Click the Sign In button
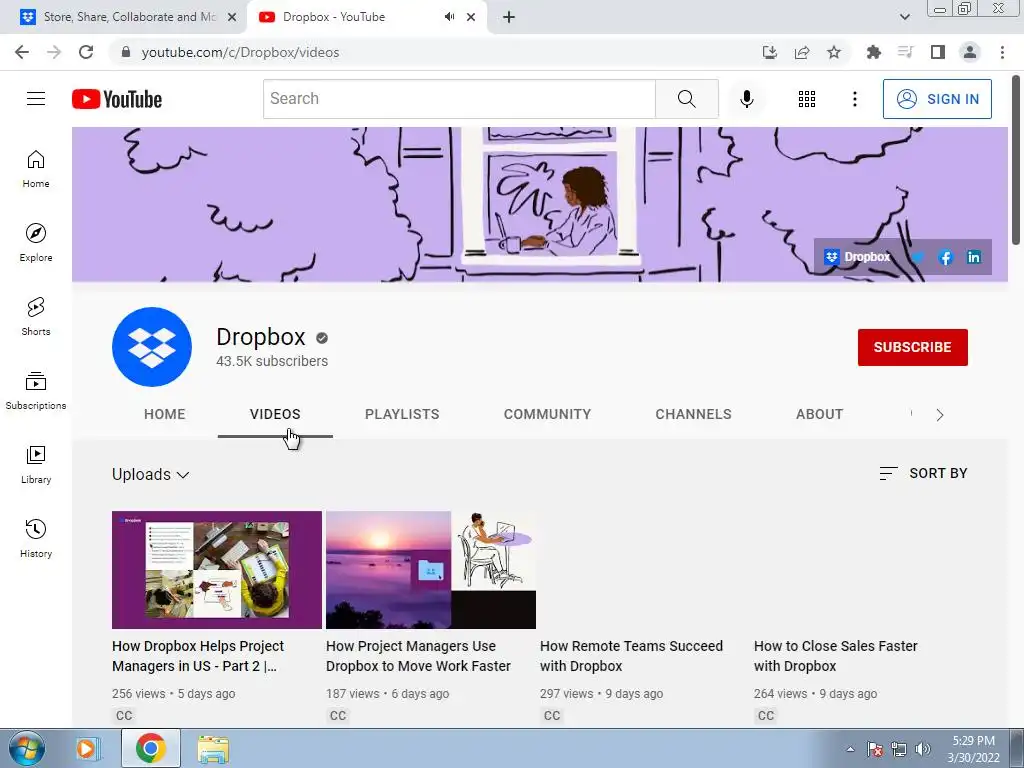Screen dimensions: 1024x768 point(937,99)
